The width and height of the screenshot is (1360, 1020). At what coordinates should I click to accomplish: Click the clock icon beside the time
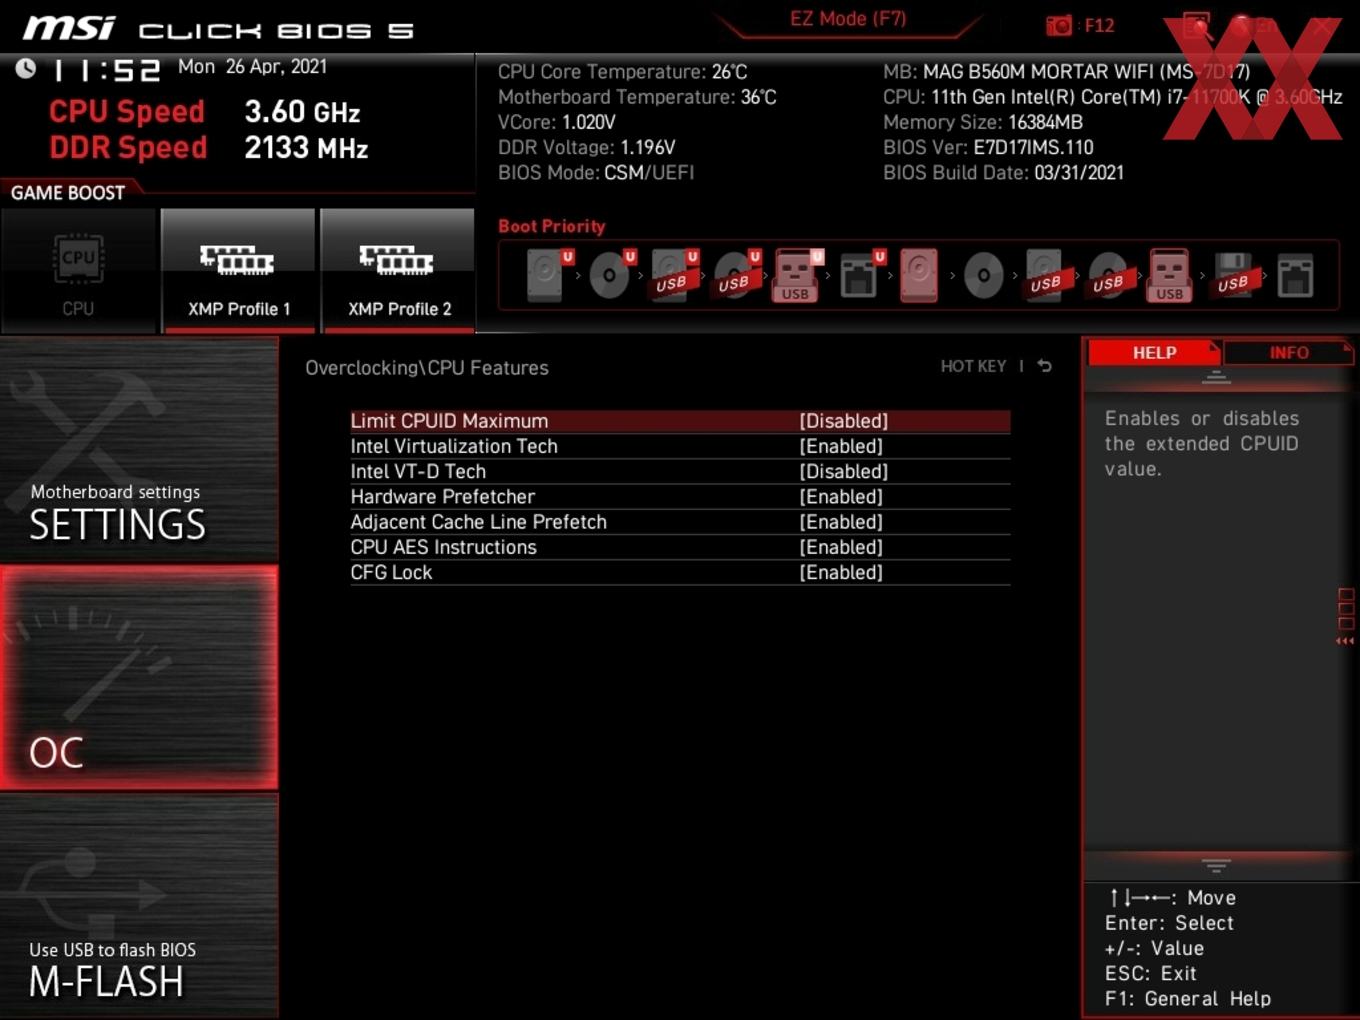click(26, 68)
